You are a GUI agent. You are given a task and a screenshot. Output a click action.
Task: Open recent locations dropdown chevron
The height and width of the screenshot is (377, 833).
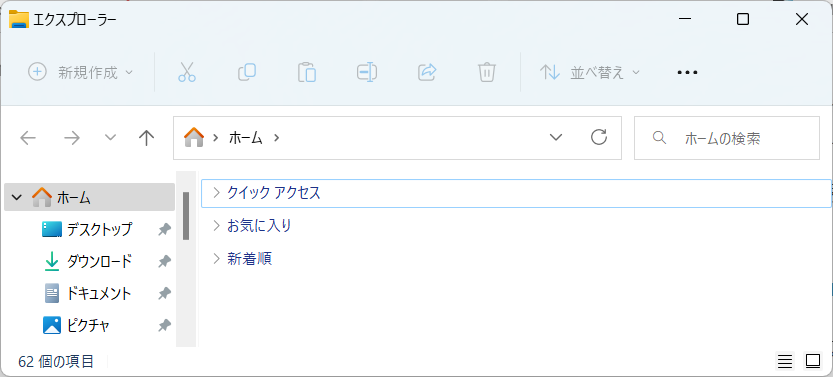110,138
